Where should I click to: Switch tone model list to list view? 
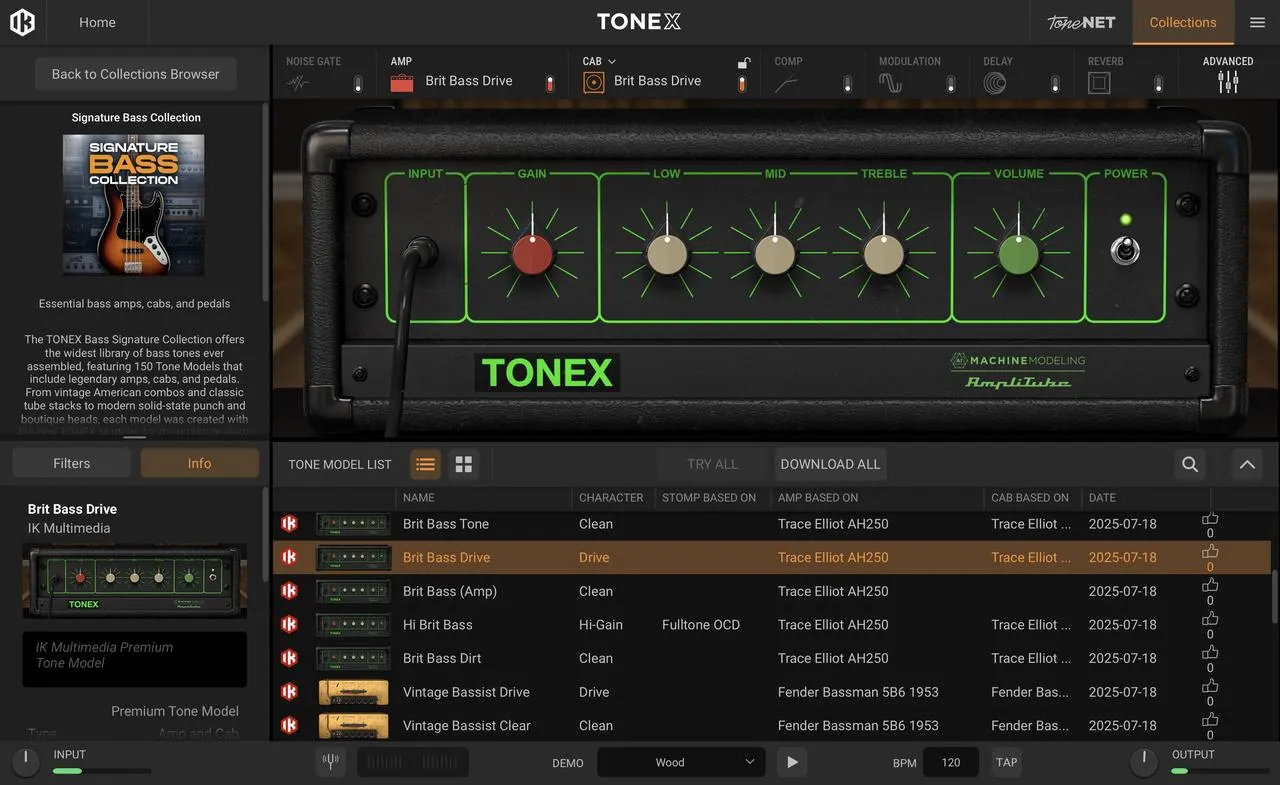click(425, 464)
